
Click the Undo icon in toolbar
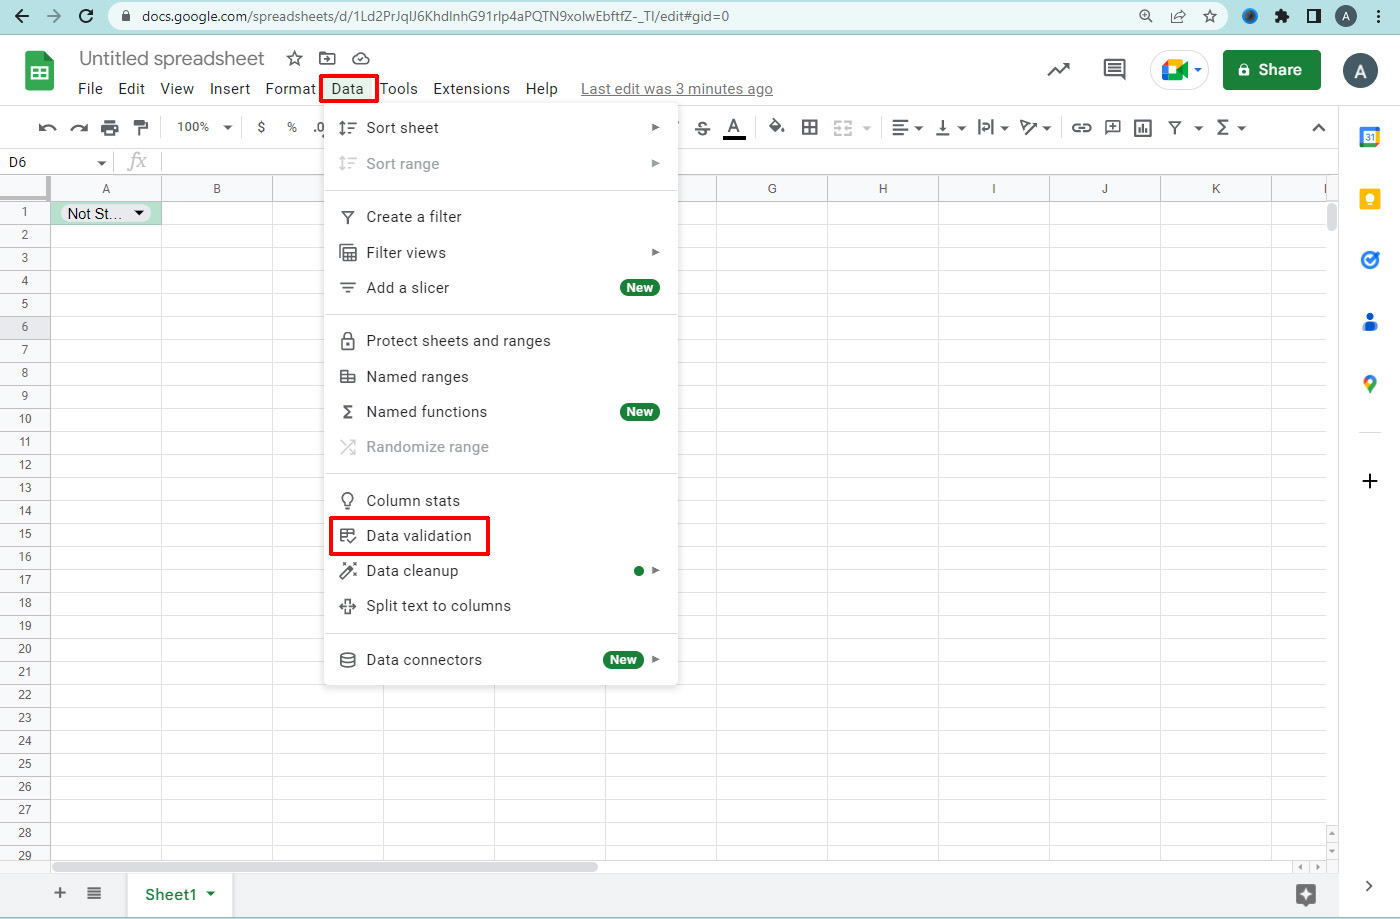[47, 128]
